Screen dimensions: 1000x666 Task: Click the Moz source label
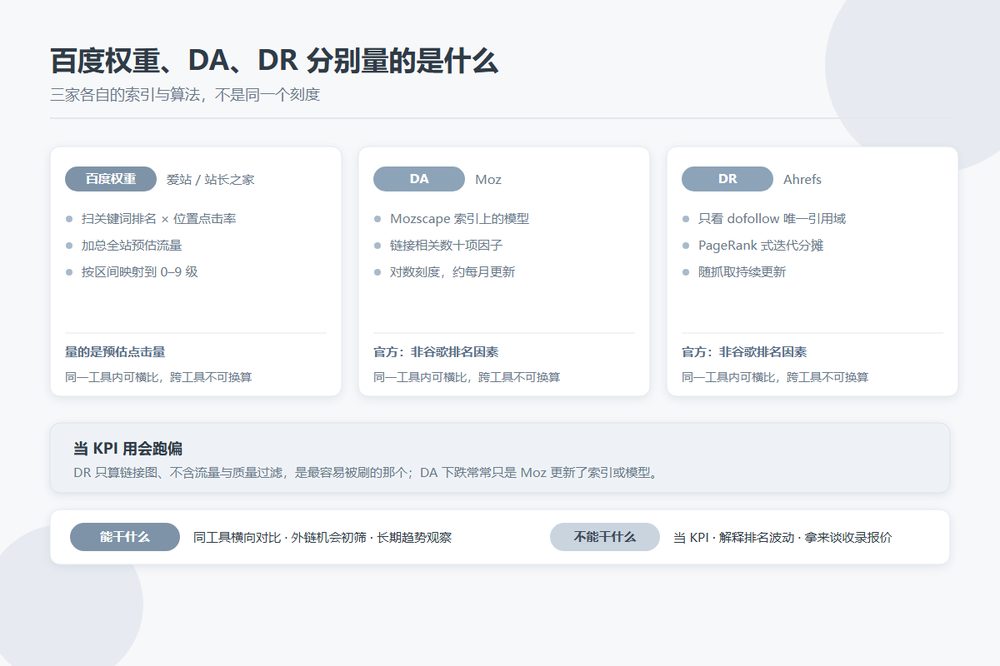point(489,180)
